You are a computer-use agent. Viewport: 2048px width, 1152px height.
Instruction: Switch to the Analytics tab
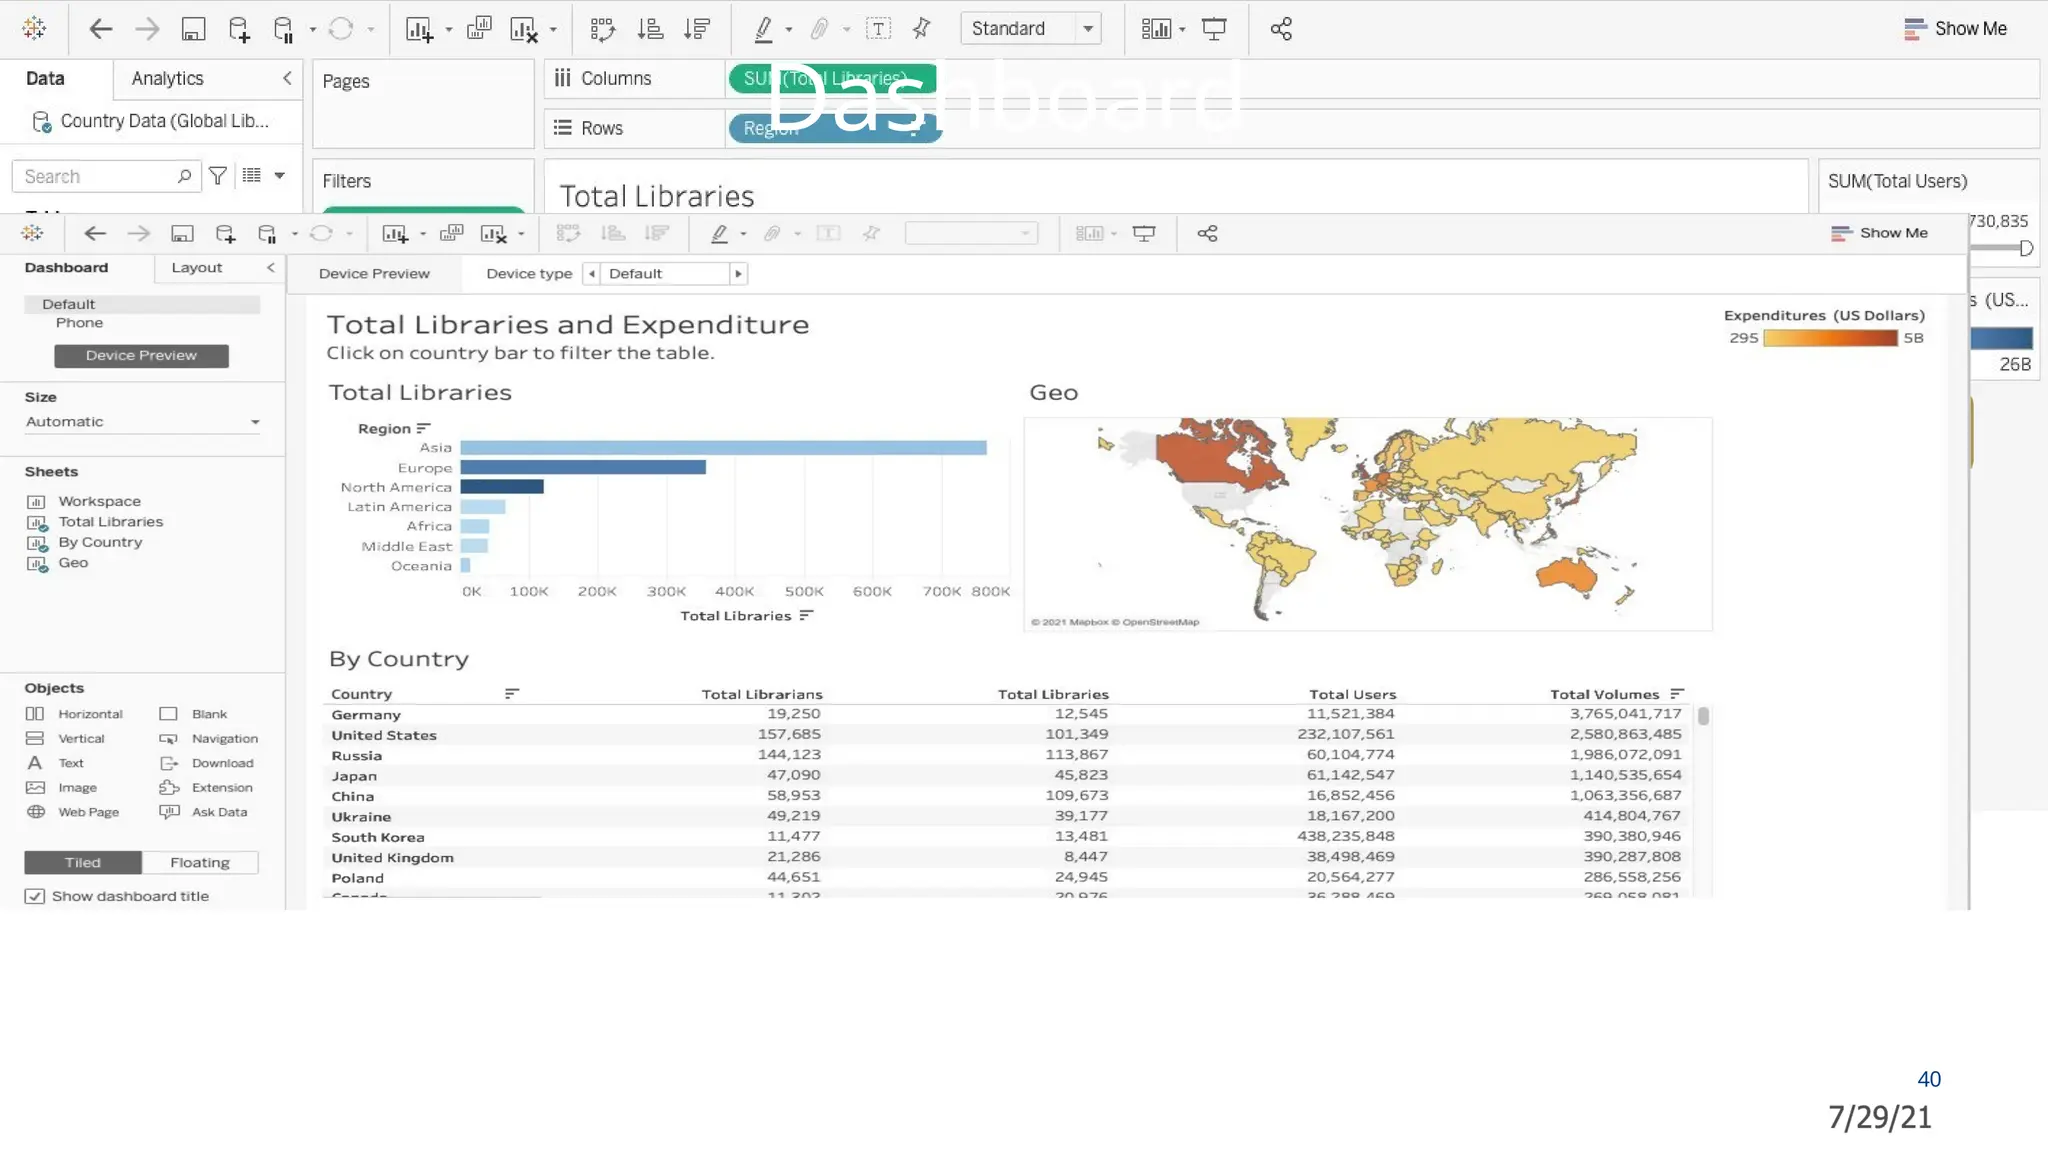(x=167, y=78)
